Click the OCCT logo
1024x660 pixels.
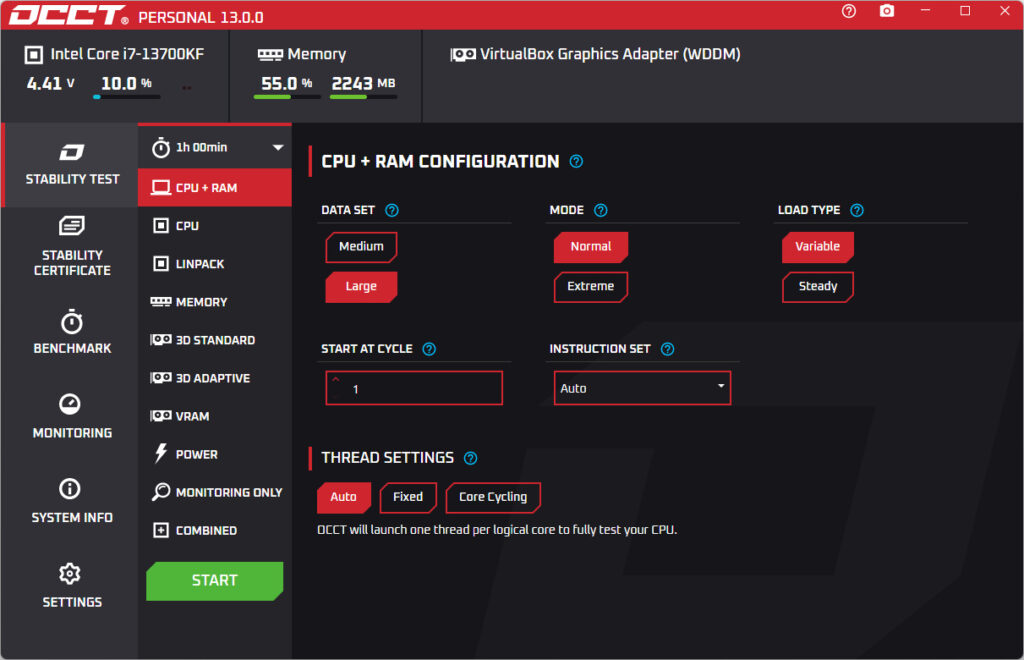click(x=69, y=16)
